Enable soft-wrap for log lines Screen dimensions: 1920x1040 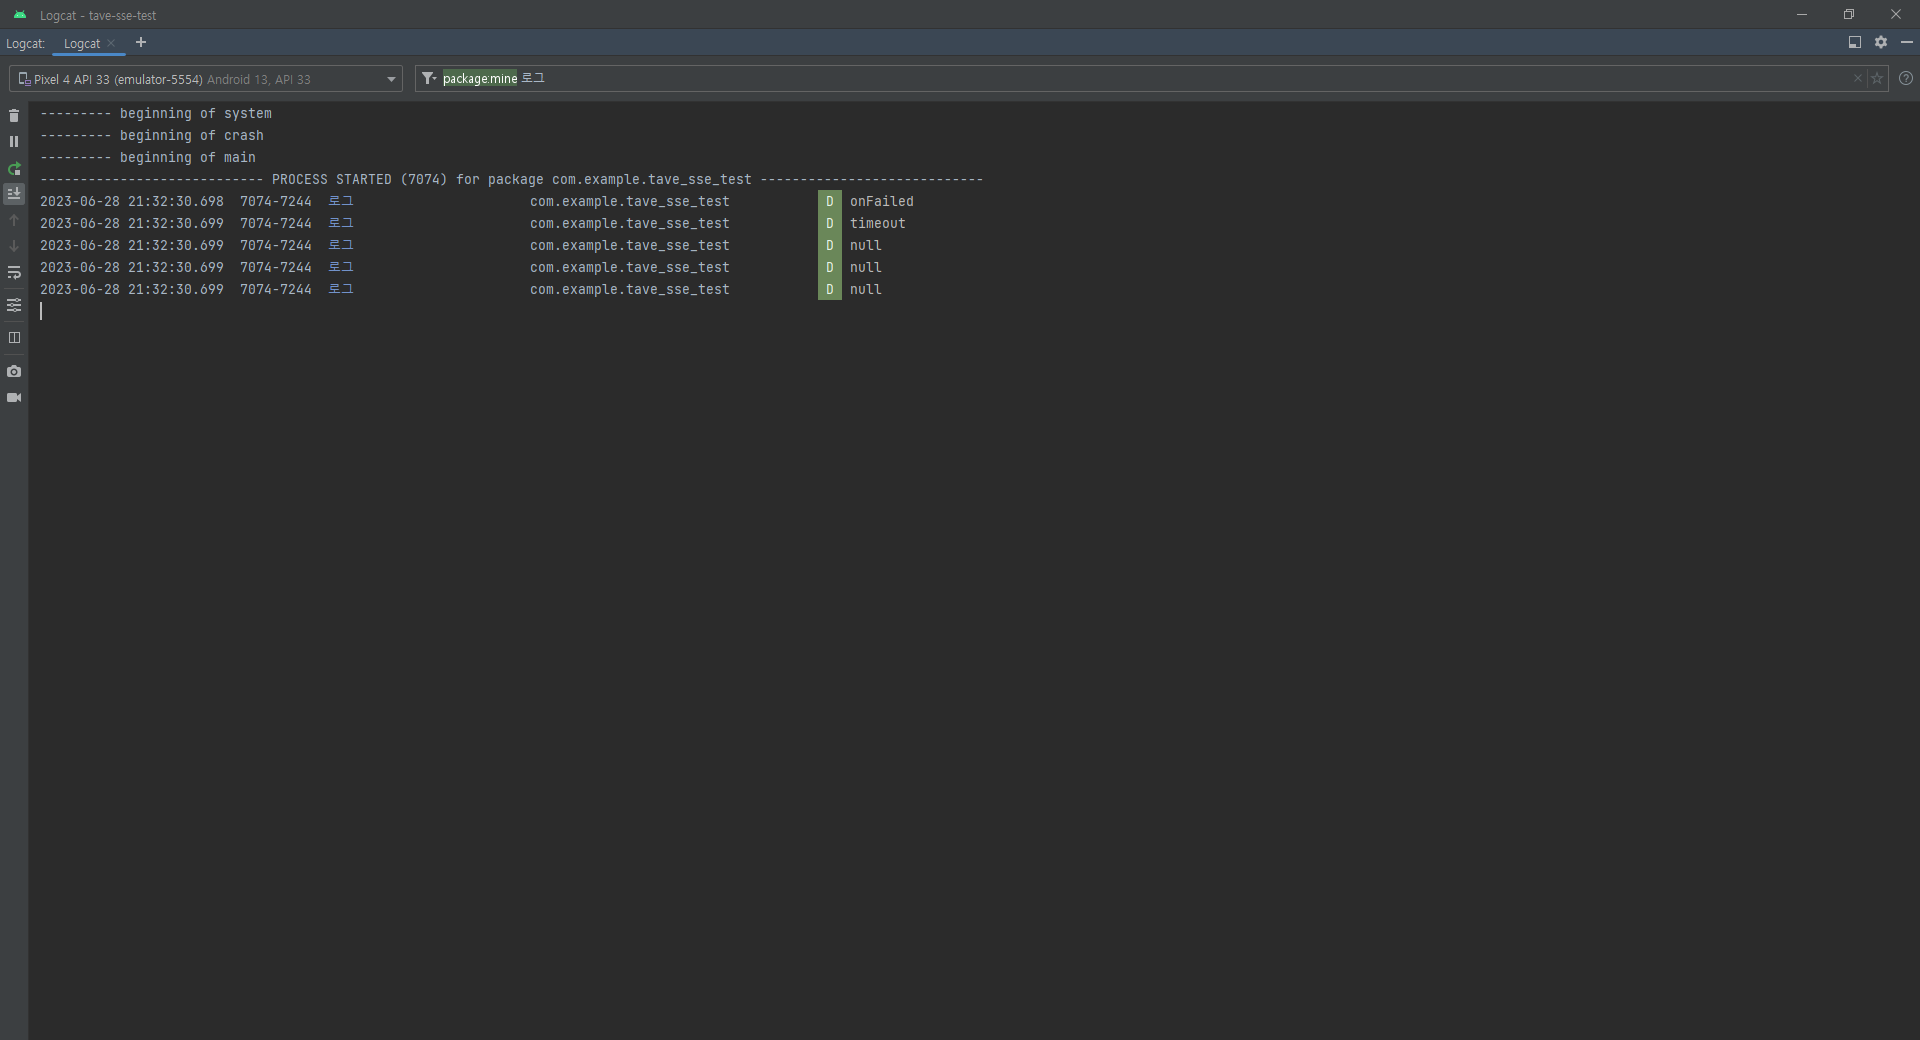pyautogui.click(x=14, y=273)
